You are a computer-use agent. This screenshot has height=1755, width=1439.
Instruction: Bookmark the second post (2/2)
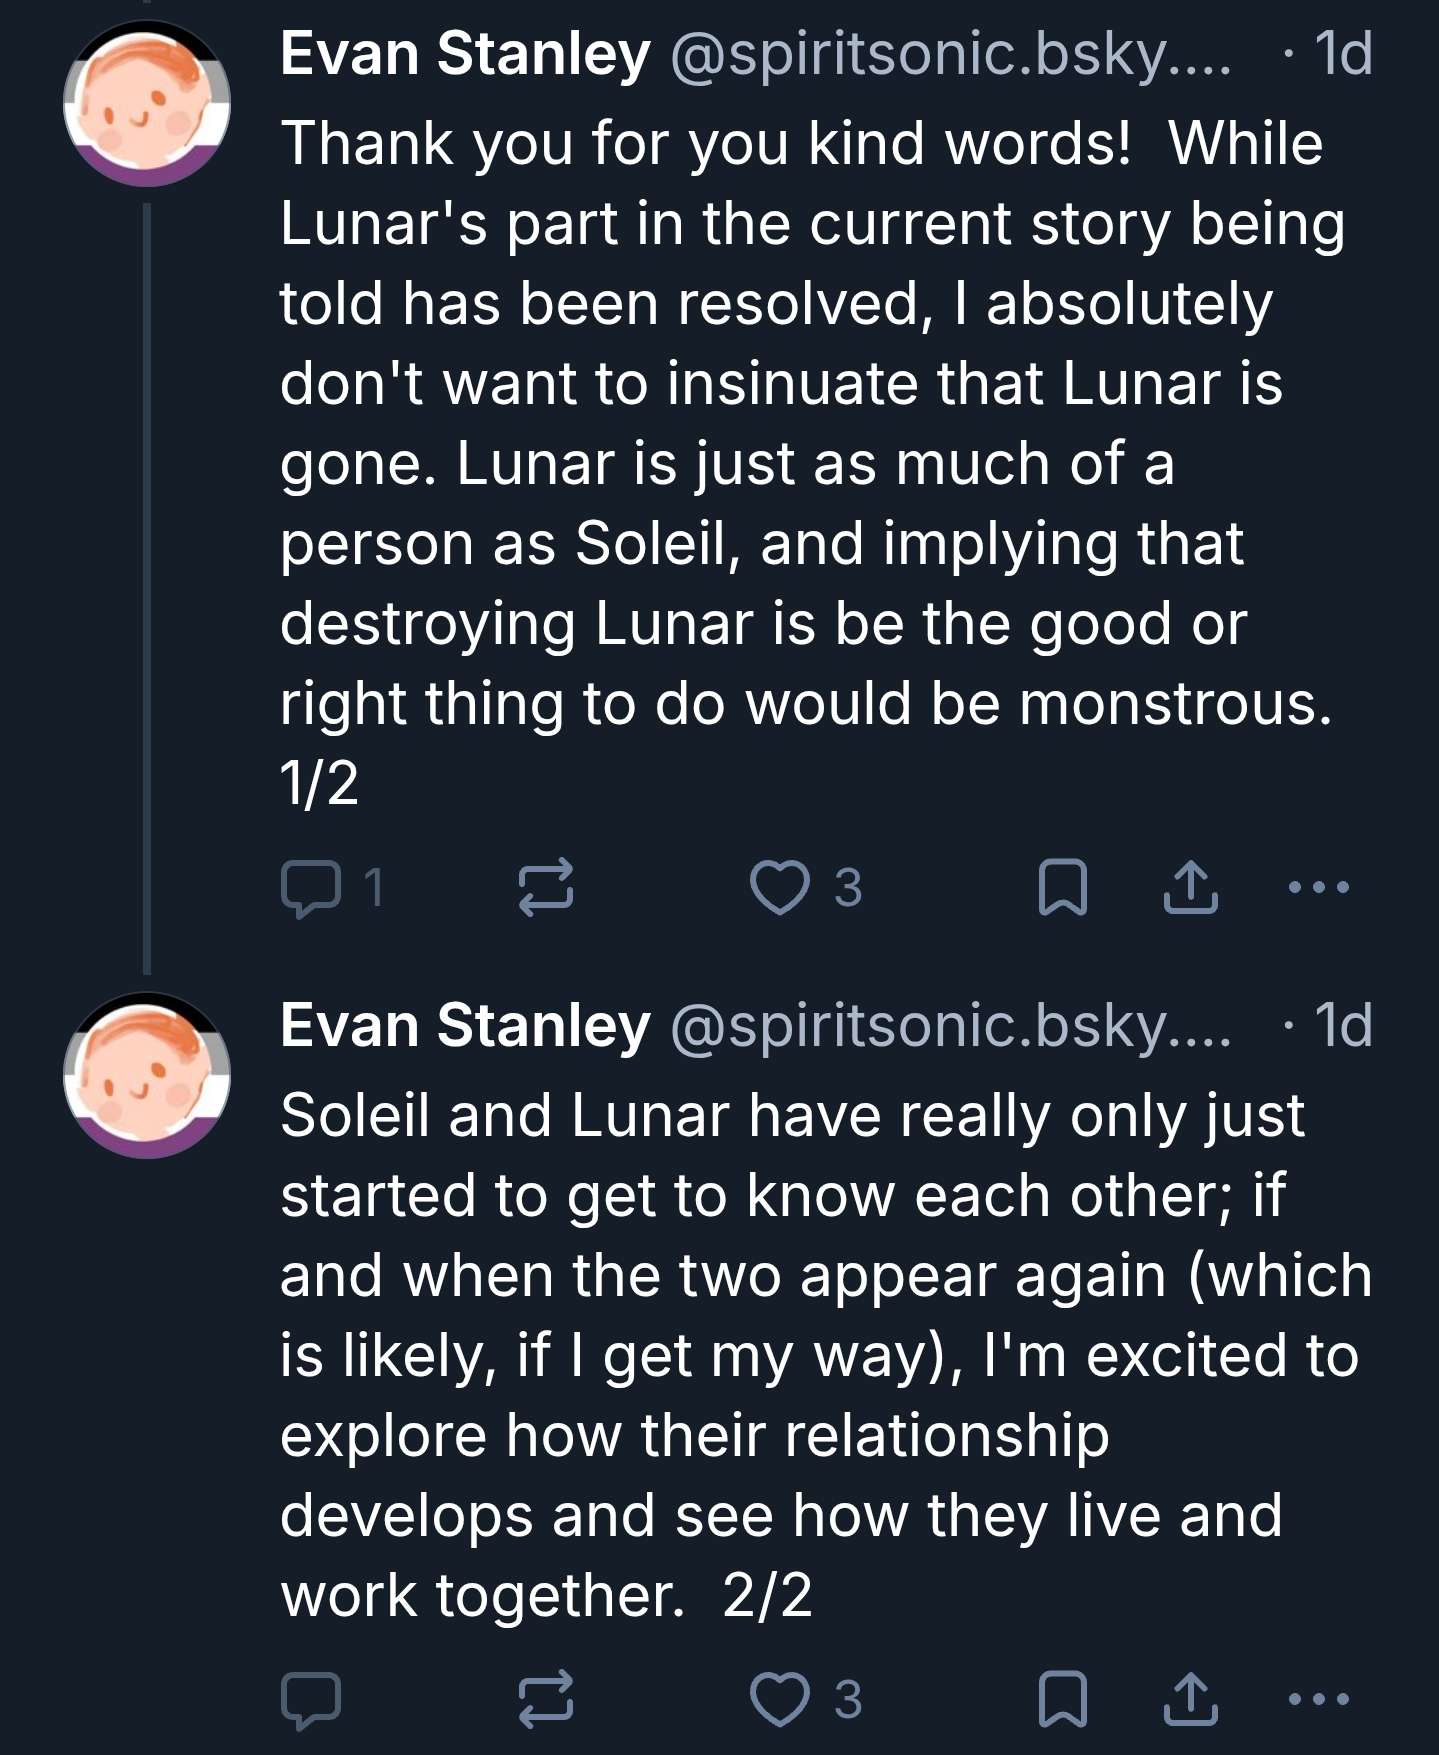1063,1699
